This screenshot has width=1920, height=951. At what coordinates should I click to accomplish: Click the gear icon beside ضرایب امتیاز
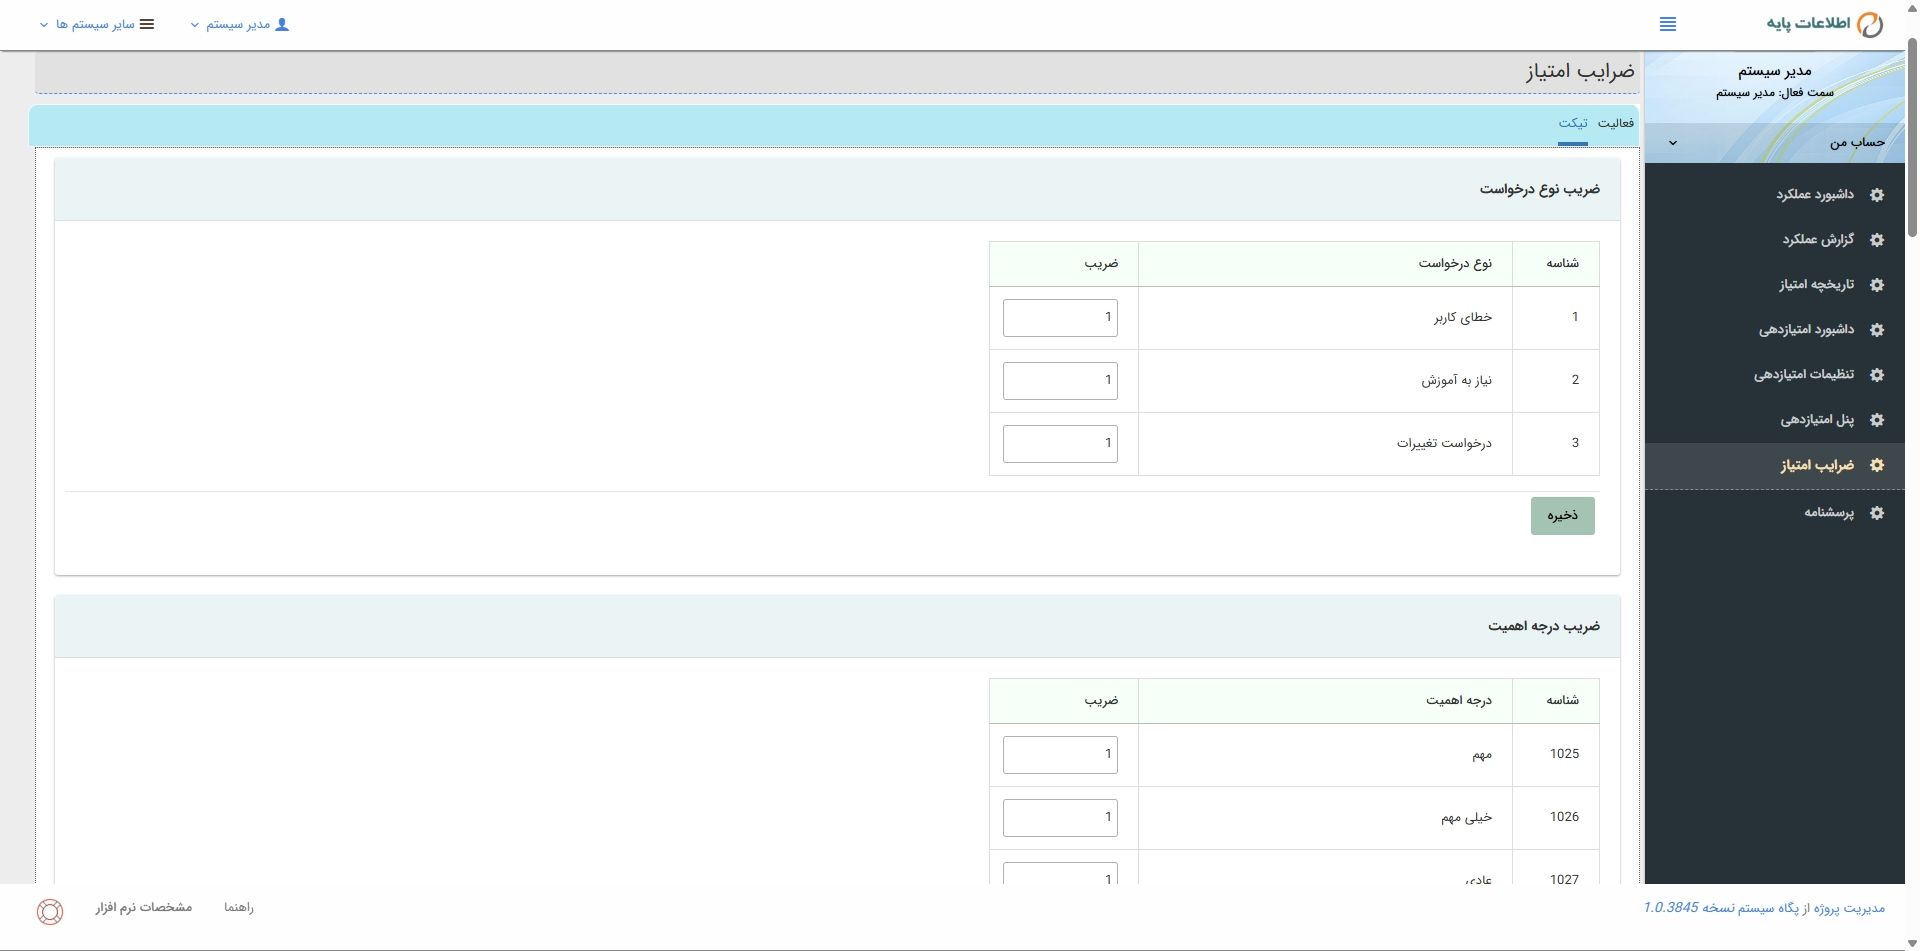tap(1877, 465)
